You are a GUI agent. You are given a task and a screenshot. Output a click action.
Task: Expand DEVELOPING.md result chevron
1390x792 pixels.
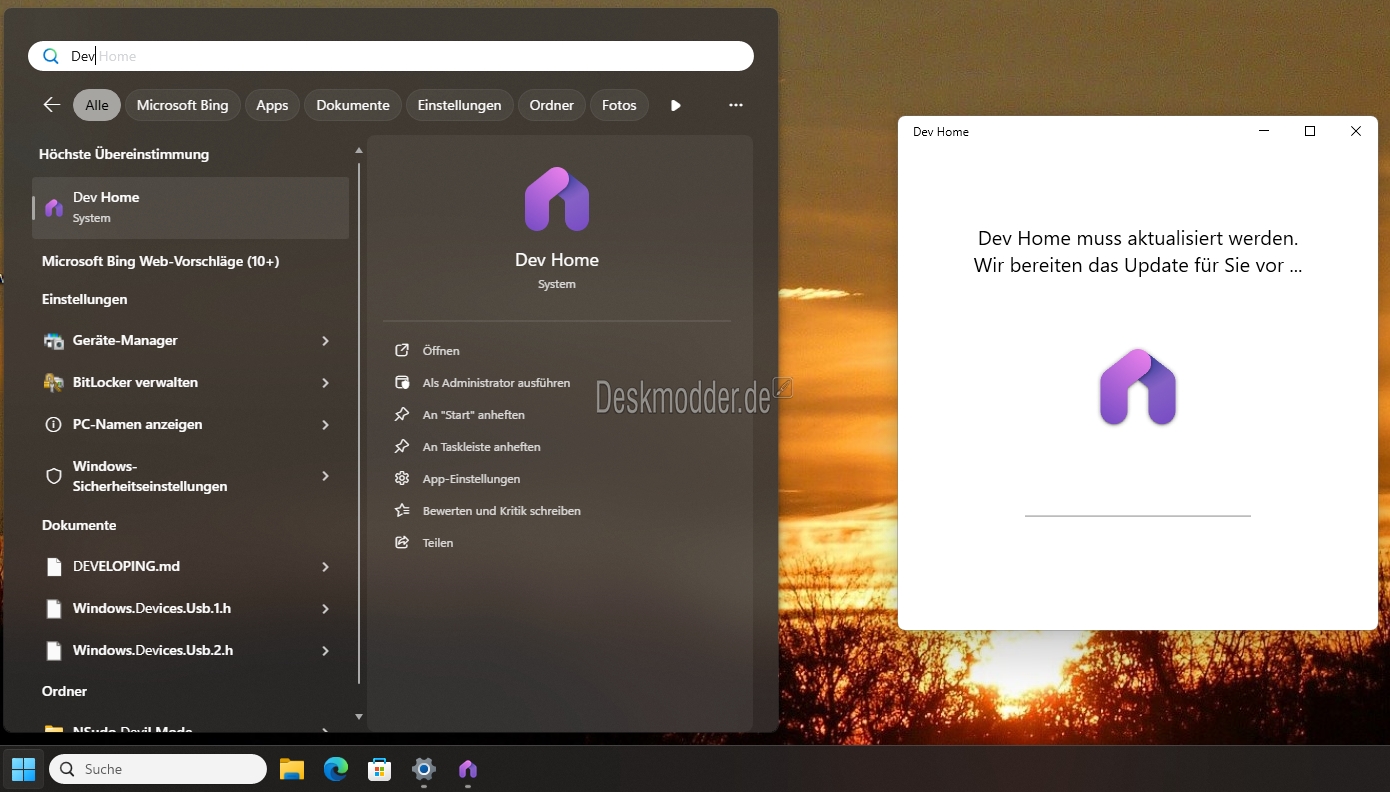(x=325, y=567)
